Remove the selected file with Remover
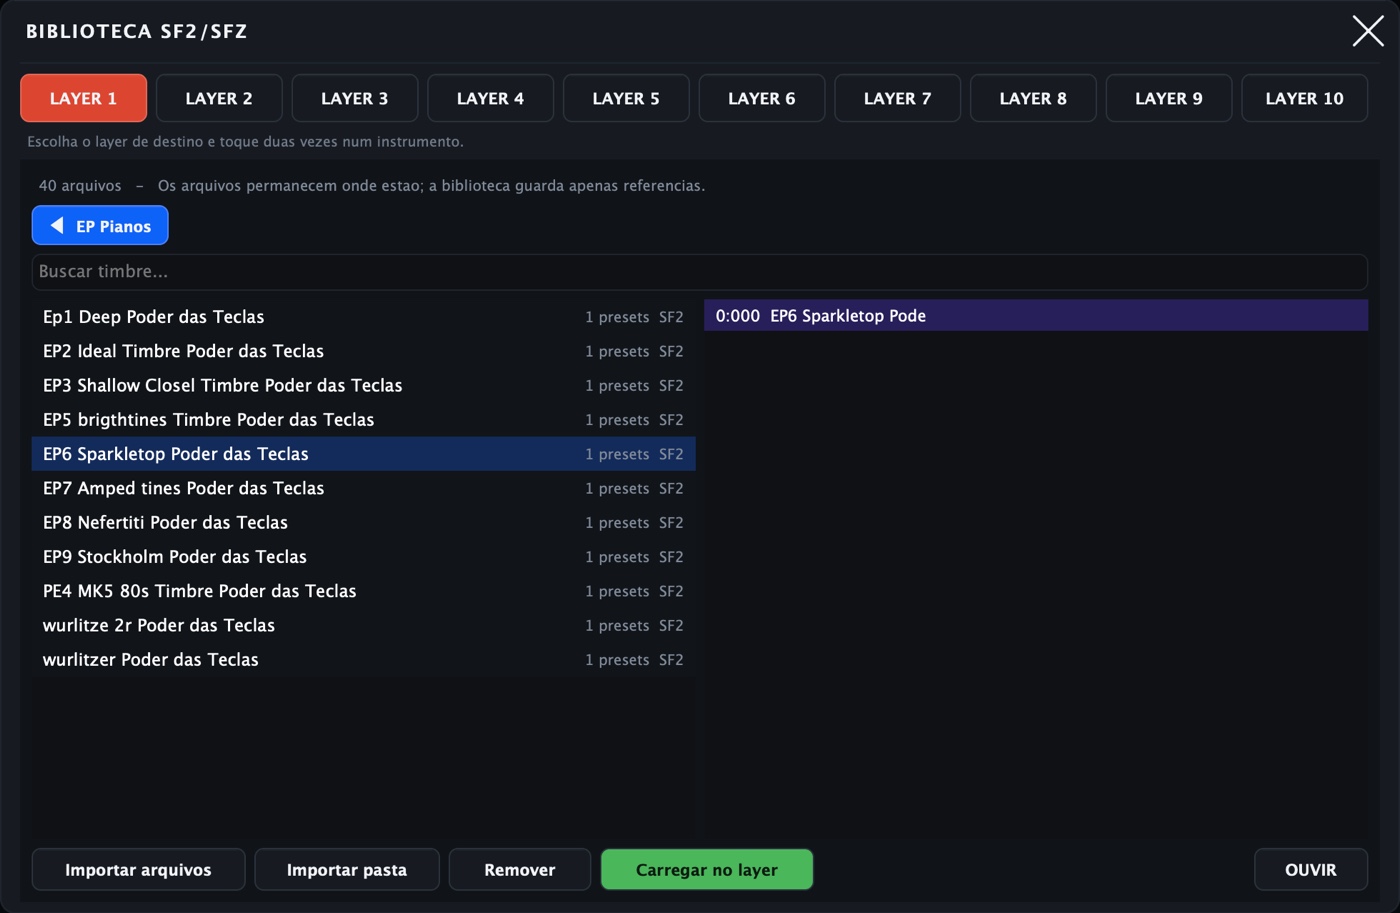The image size is (1400, 913). click(x=520, y=870)
